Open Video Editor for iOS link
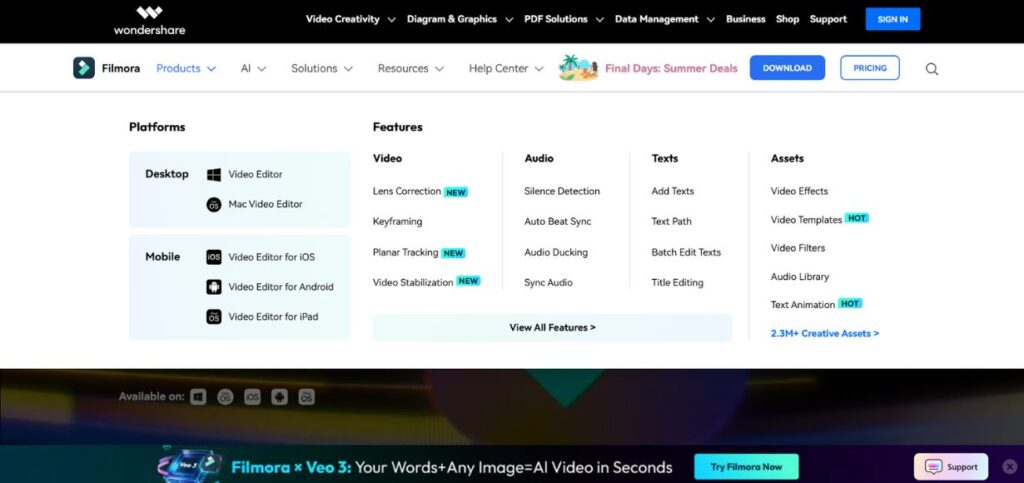 click(272, 257)
